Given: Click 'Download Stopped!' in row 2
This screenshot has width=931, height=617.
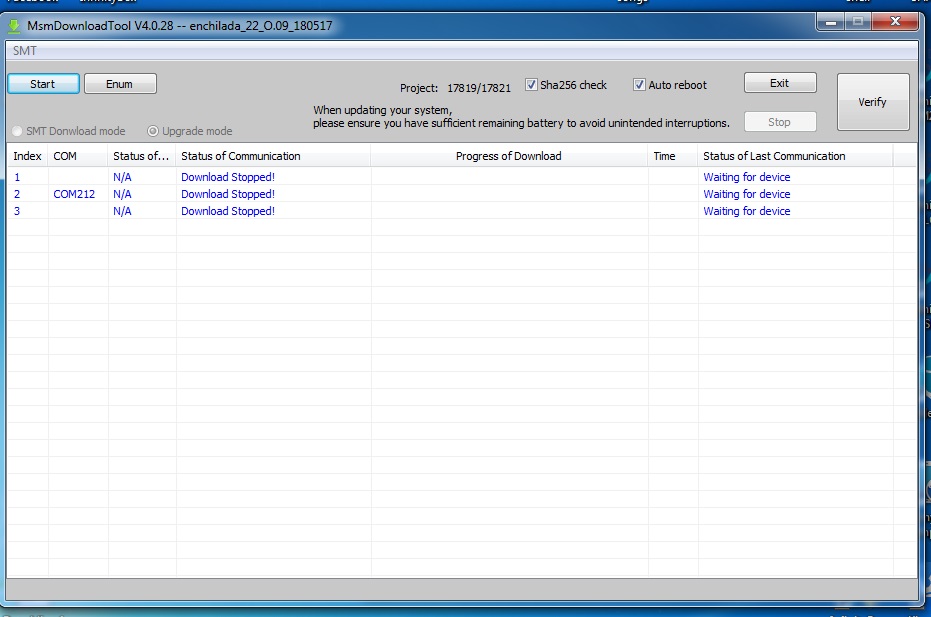Looking at the screenshot, I should coord(228,194).
